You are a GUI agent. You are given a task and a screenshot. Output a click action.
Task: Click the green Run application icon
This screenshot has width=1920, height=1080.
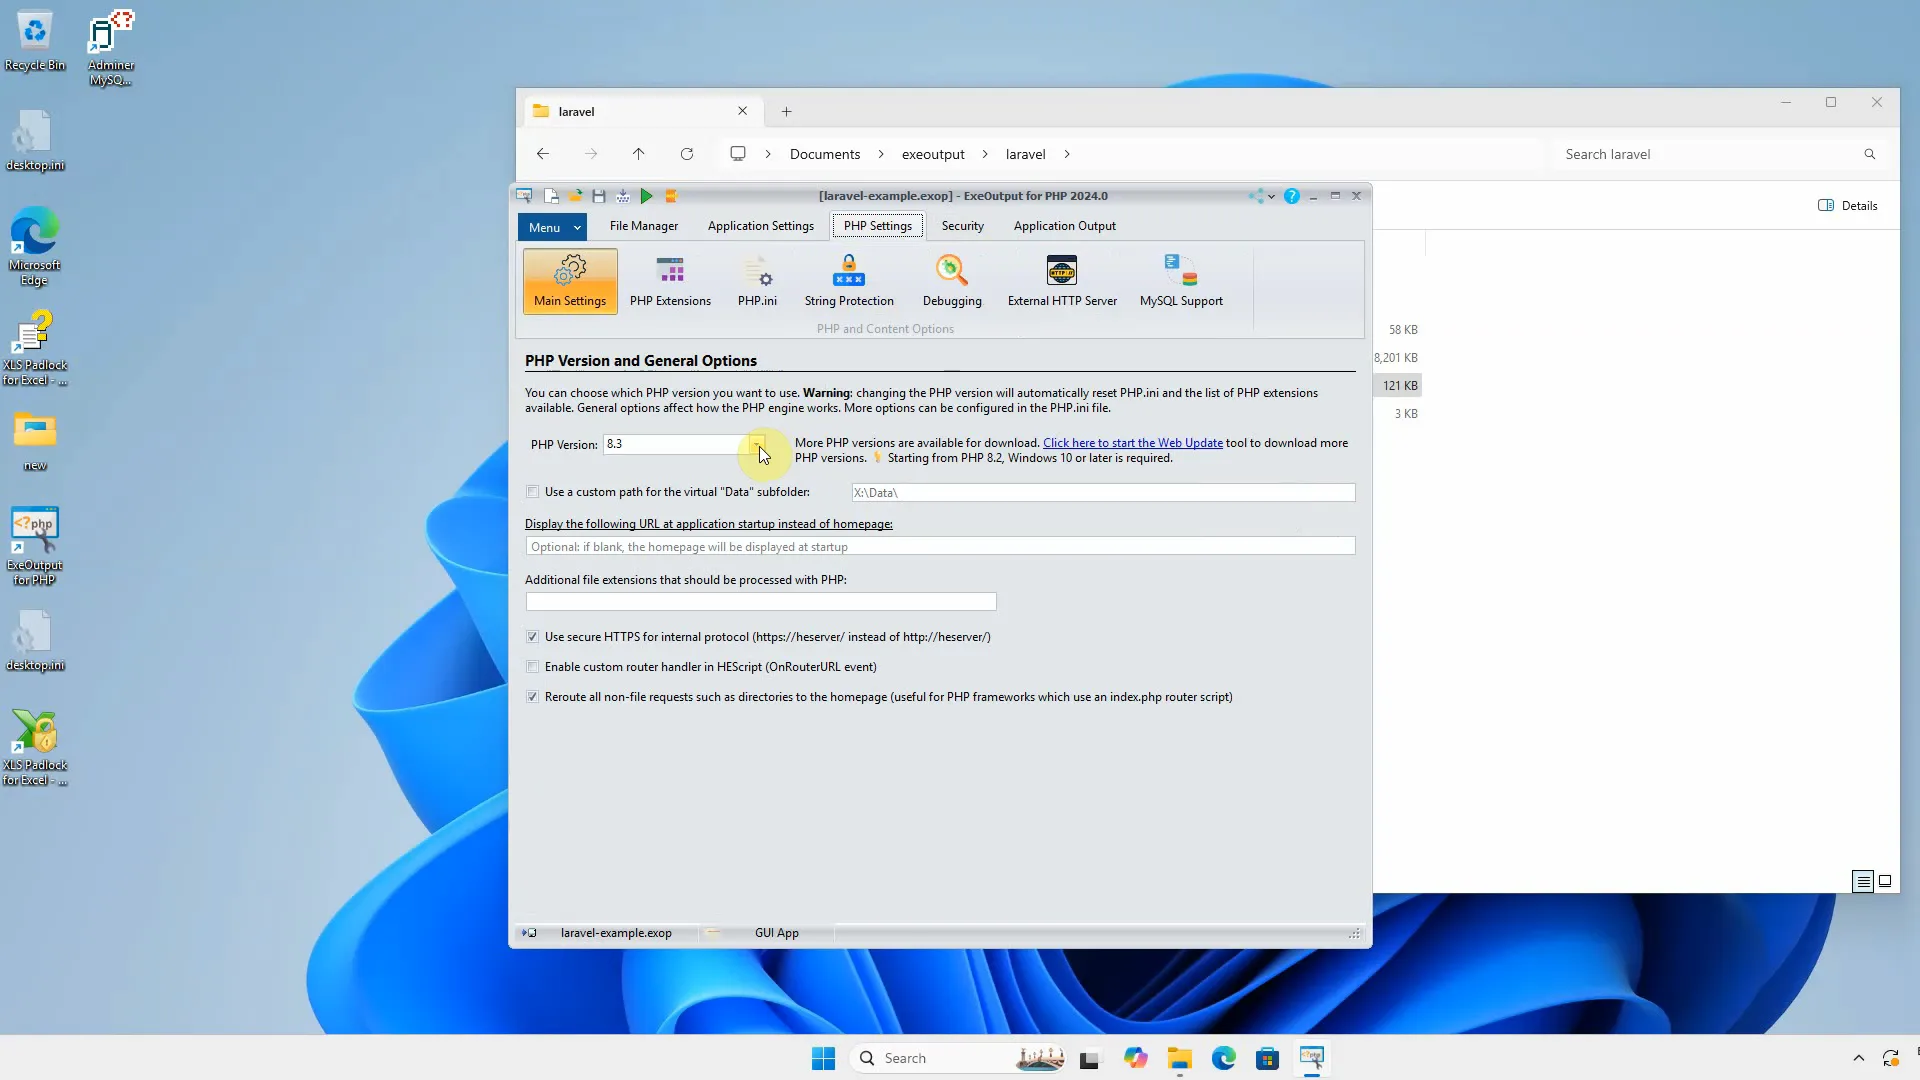pos(646,196)
